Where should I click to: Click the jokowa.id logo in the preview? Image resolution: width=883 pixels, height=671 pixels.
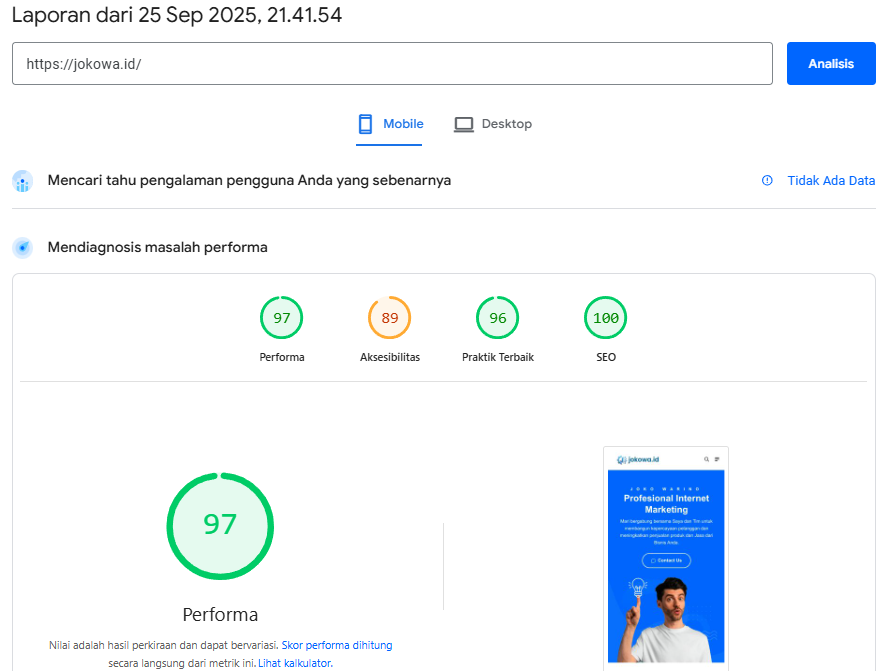(637, 459)
